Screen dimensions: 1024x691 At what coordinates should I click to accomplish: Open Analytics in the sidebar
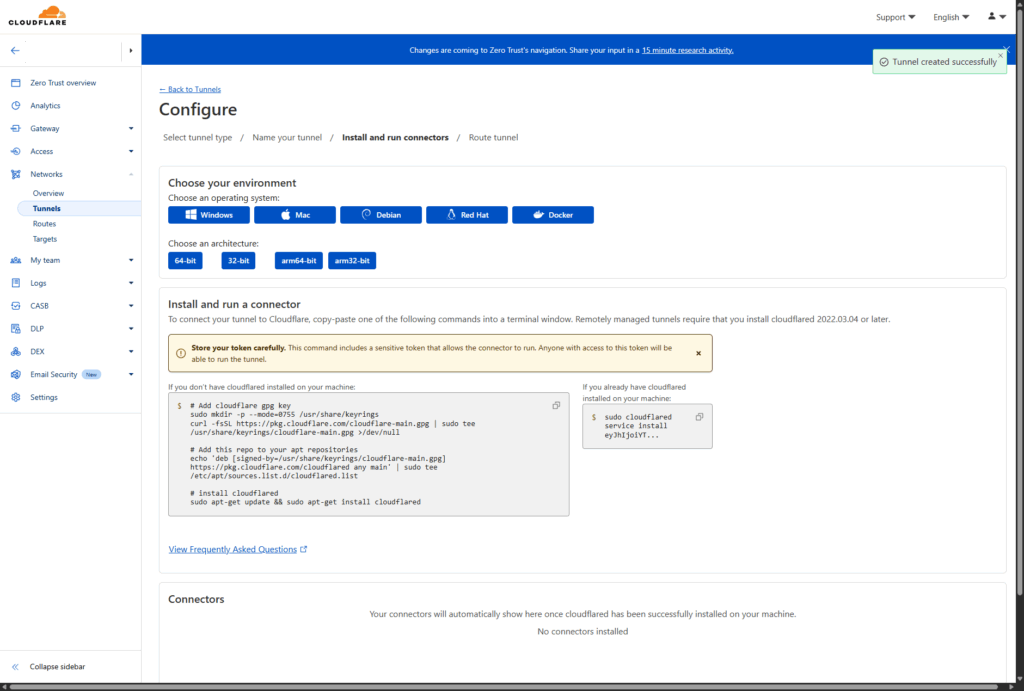pos(45,106)
